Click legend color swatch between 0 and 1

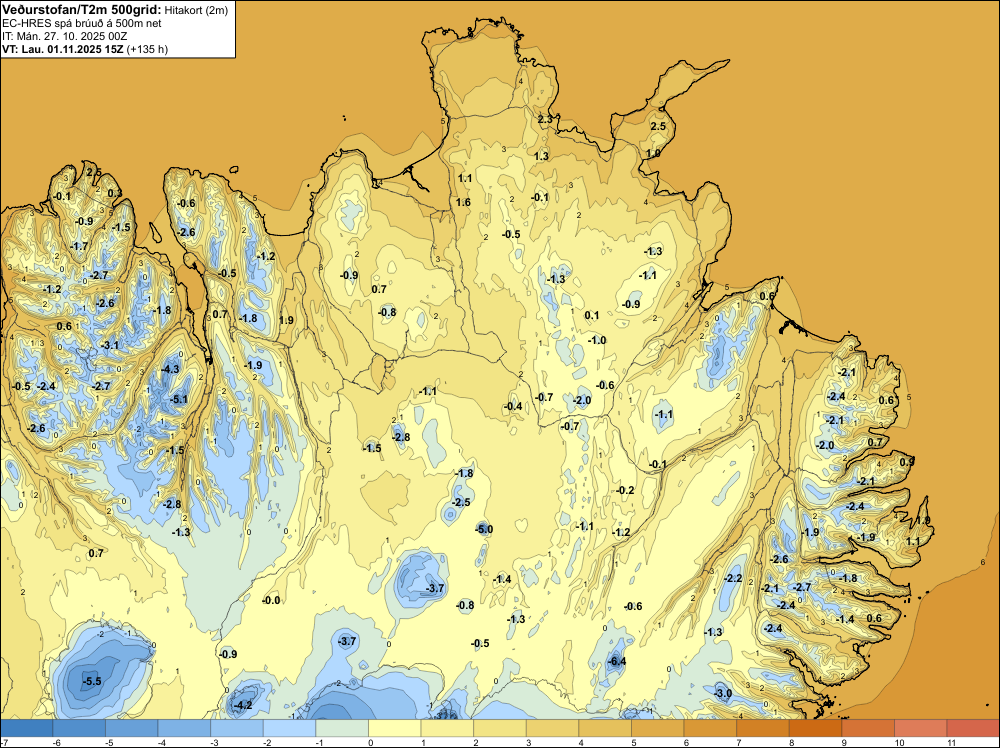(395, 728)
